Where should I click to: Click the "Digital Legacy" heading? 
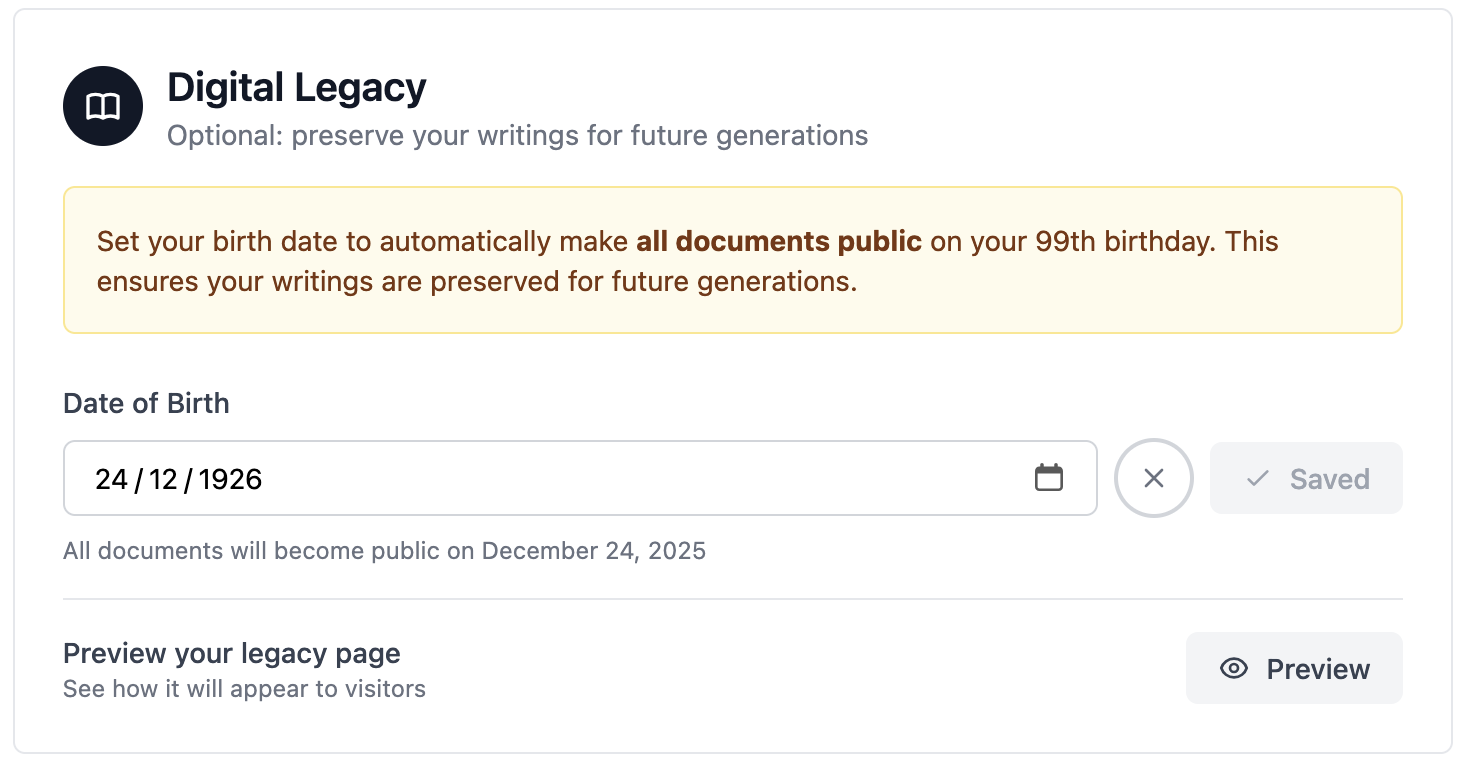point(296,87)
